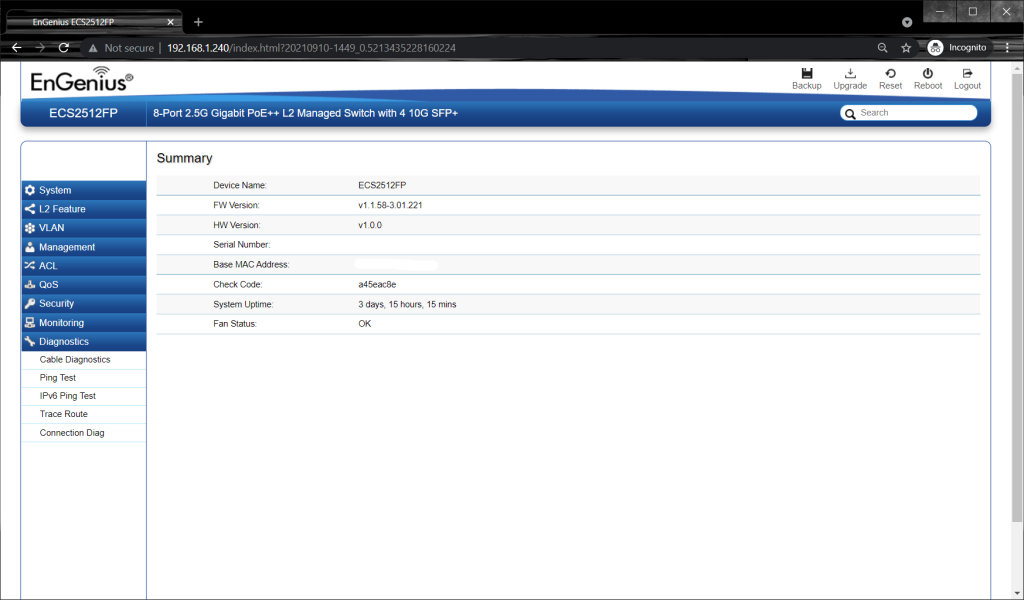This screenshot has width=1024, height=600.
Task: Open Trace Route submenu item
Action: point(84,414)
